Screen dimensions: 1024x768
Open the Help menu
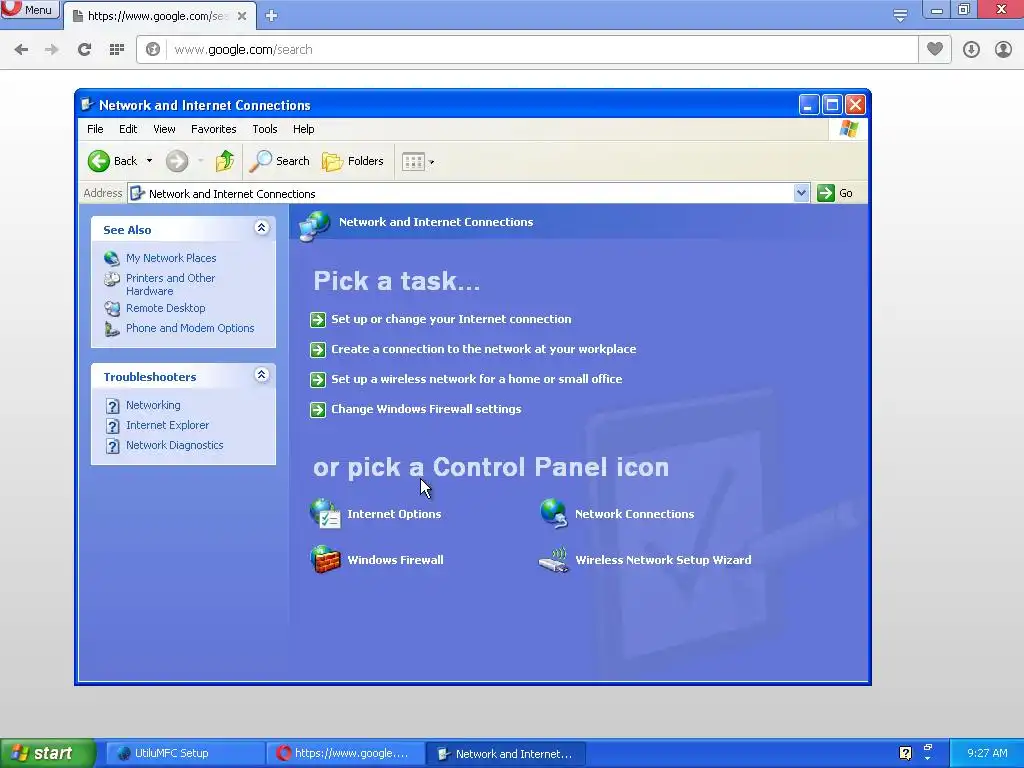pos(303,129)
